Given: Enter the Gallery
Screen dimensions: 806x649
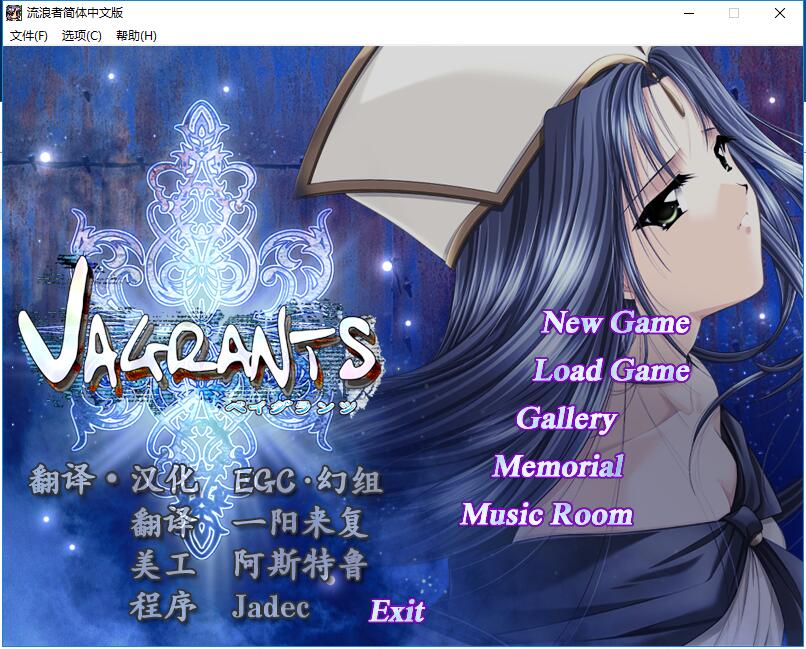Looking at the screenshot, I should [x=568, y=420].
